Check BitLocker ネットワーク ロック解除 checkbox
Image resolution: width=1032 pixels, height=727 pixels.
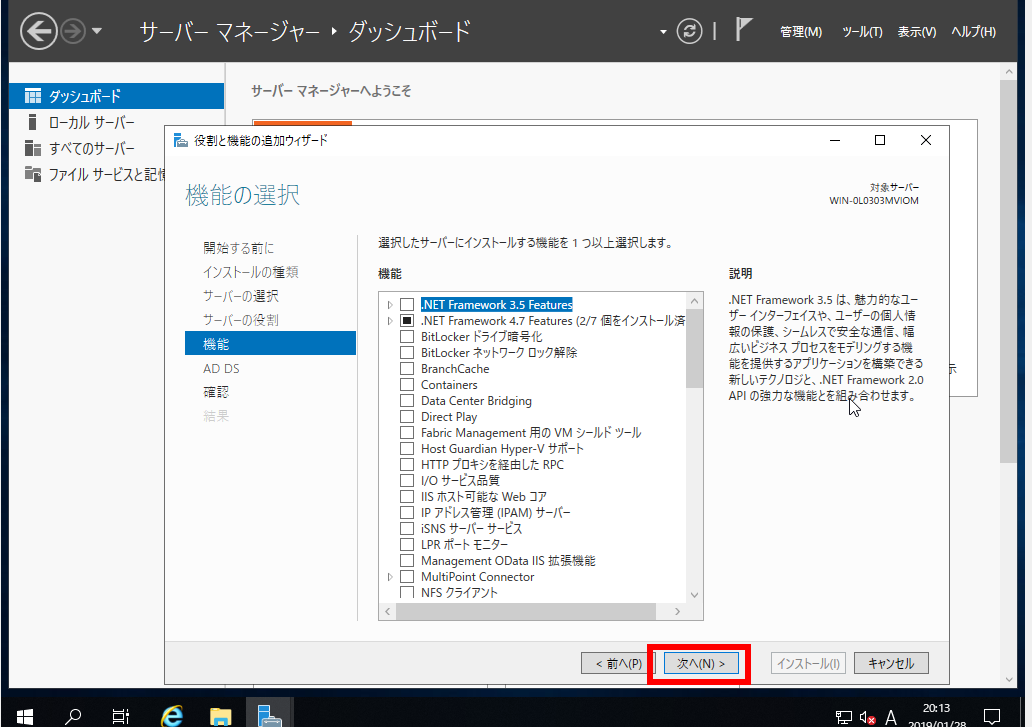tap(407, 353)
